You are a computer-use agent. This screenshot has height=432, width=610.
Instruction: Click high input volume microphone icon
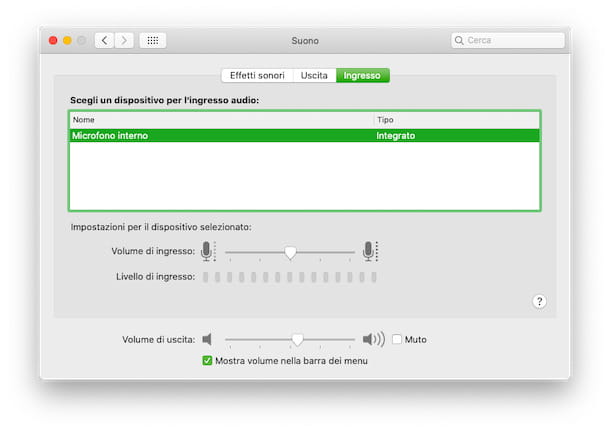pos(370,251)
